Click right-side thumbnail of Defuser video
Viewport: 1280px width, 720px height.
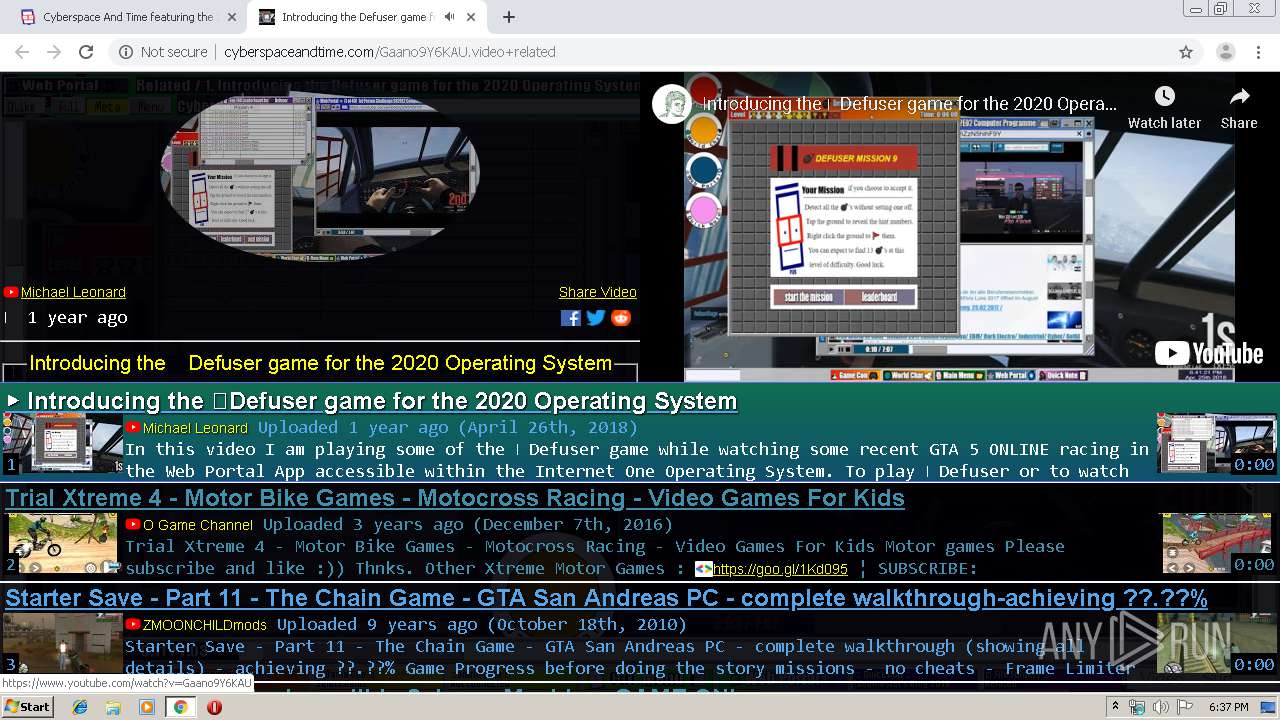[x=1216, y=443]
